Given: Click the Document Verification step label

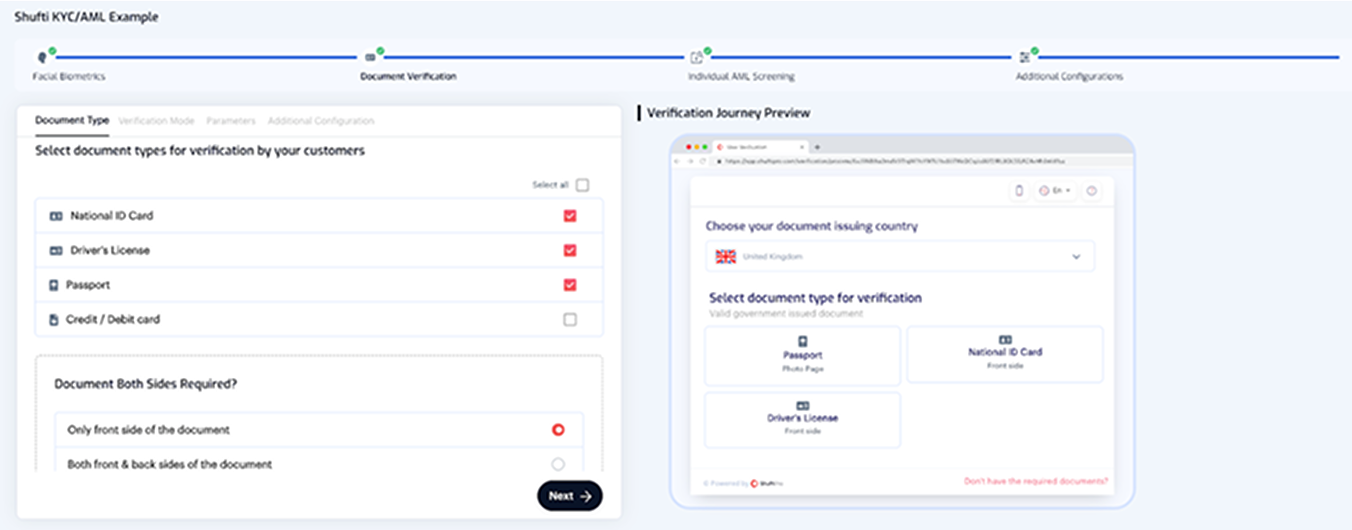Looking at the screenshot, I should point(408,76).
